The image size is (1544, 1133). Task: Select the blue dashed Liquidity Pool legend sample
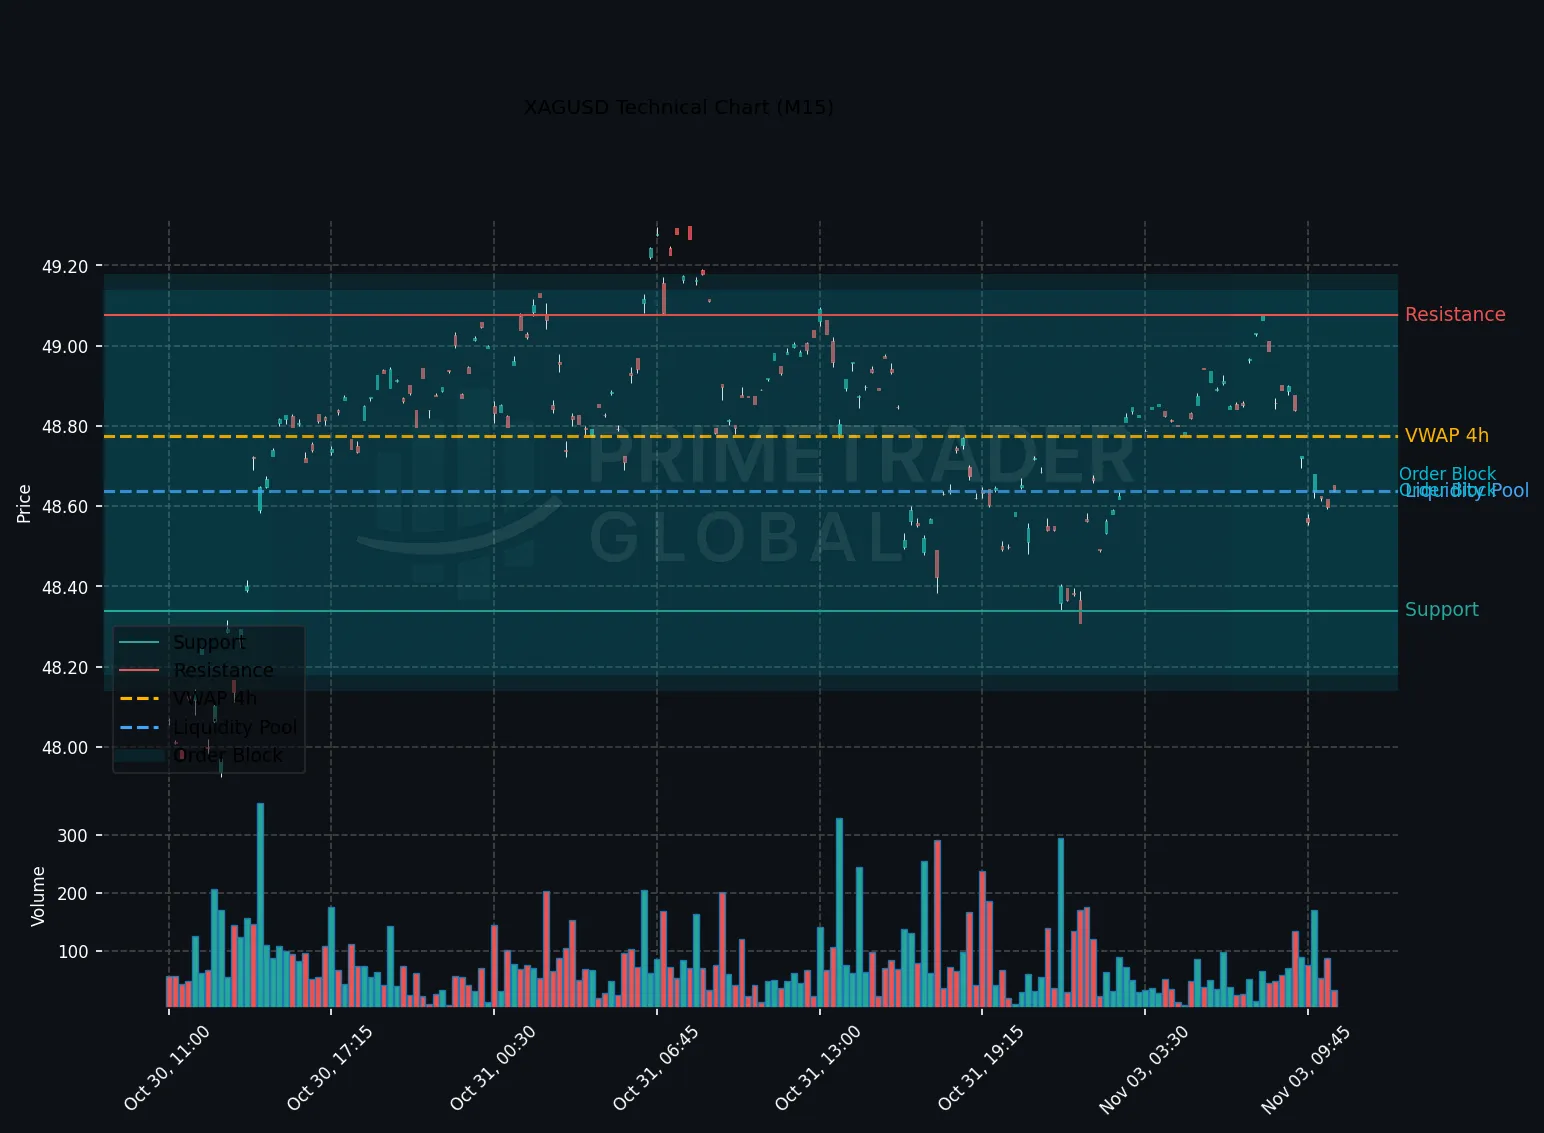[139, 727]
